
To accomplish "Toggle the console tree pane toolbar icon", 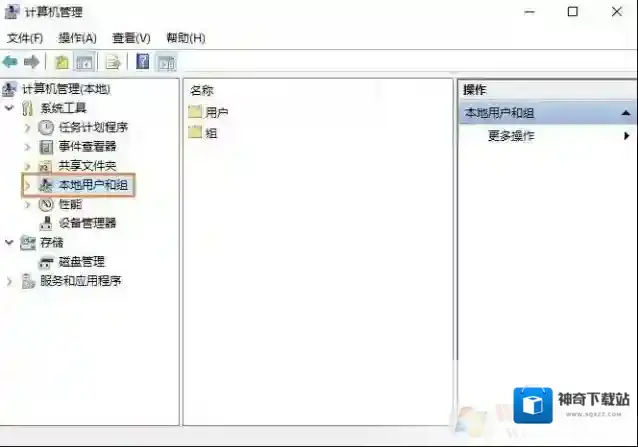I will (x=85, y=62).
